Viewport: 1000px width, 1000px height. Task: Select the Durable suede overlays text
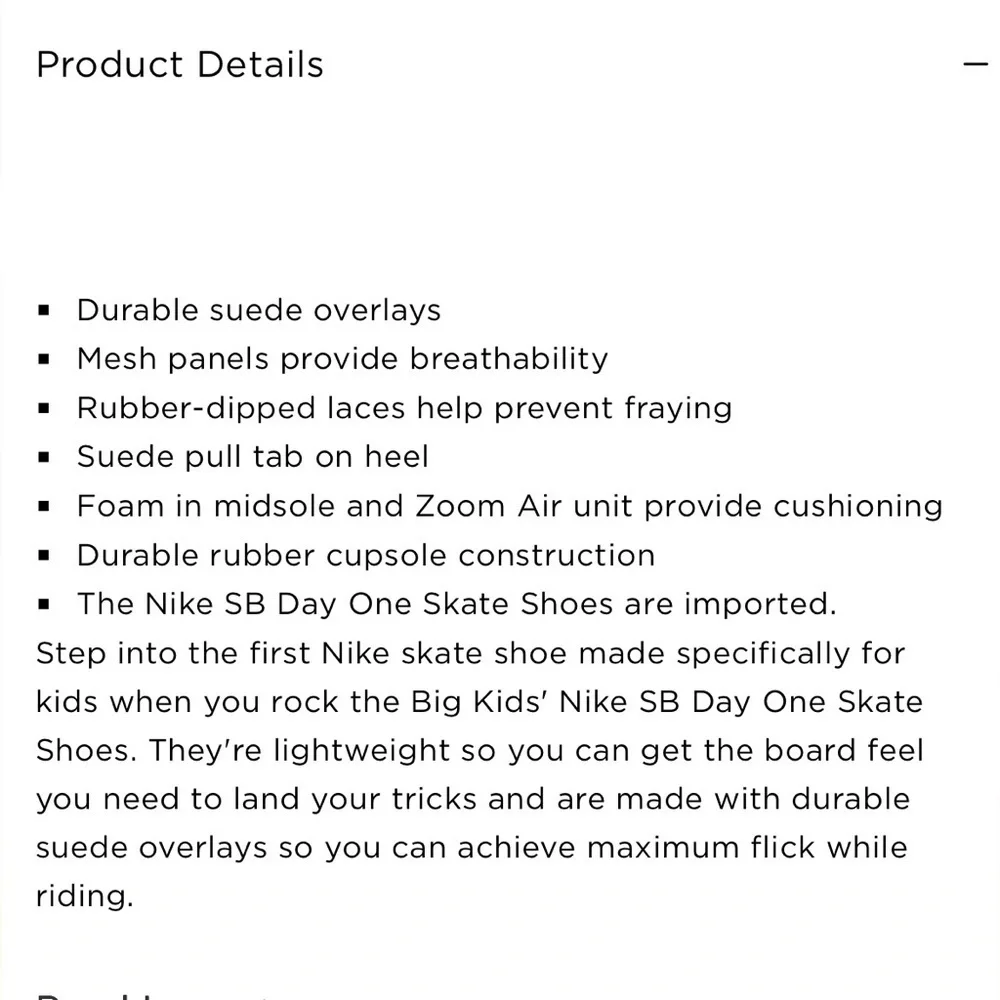coord(259,311)
